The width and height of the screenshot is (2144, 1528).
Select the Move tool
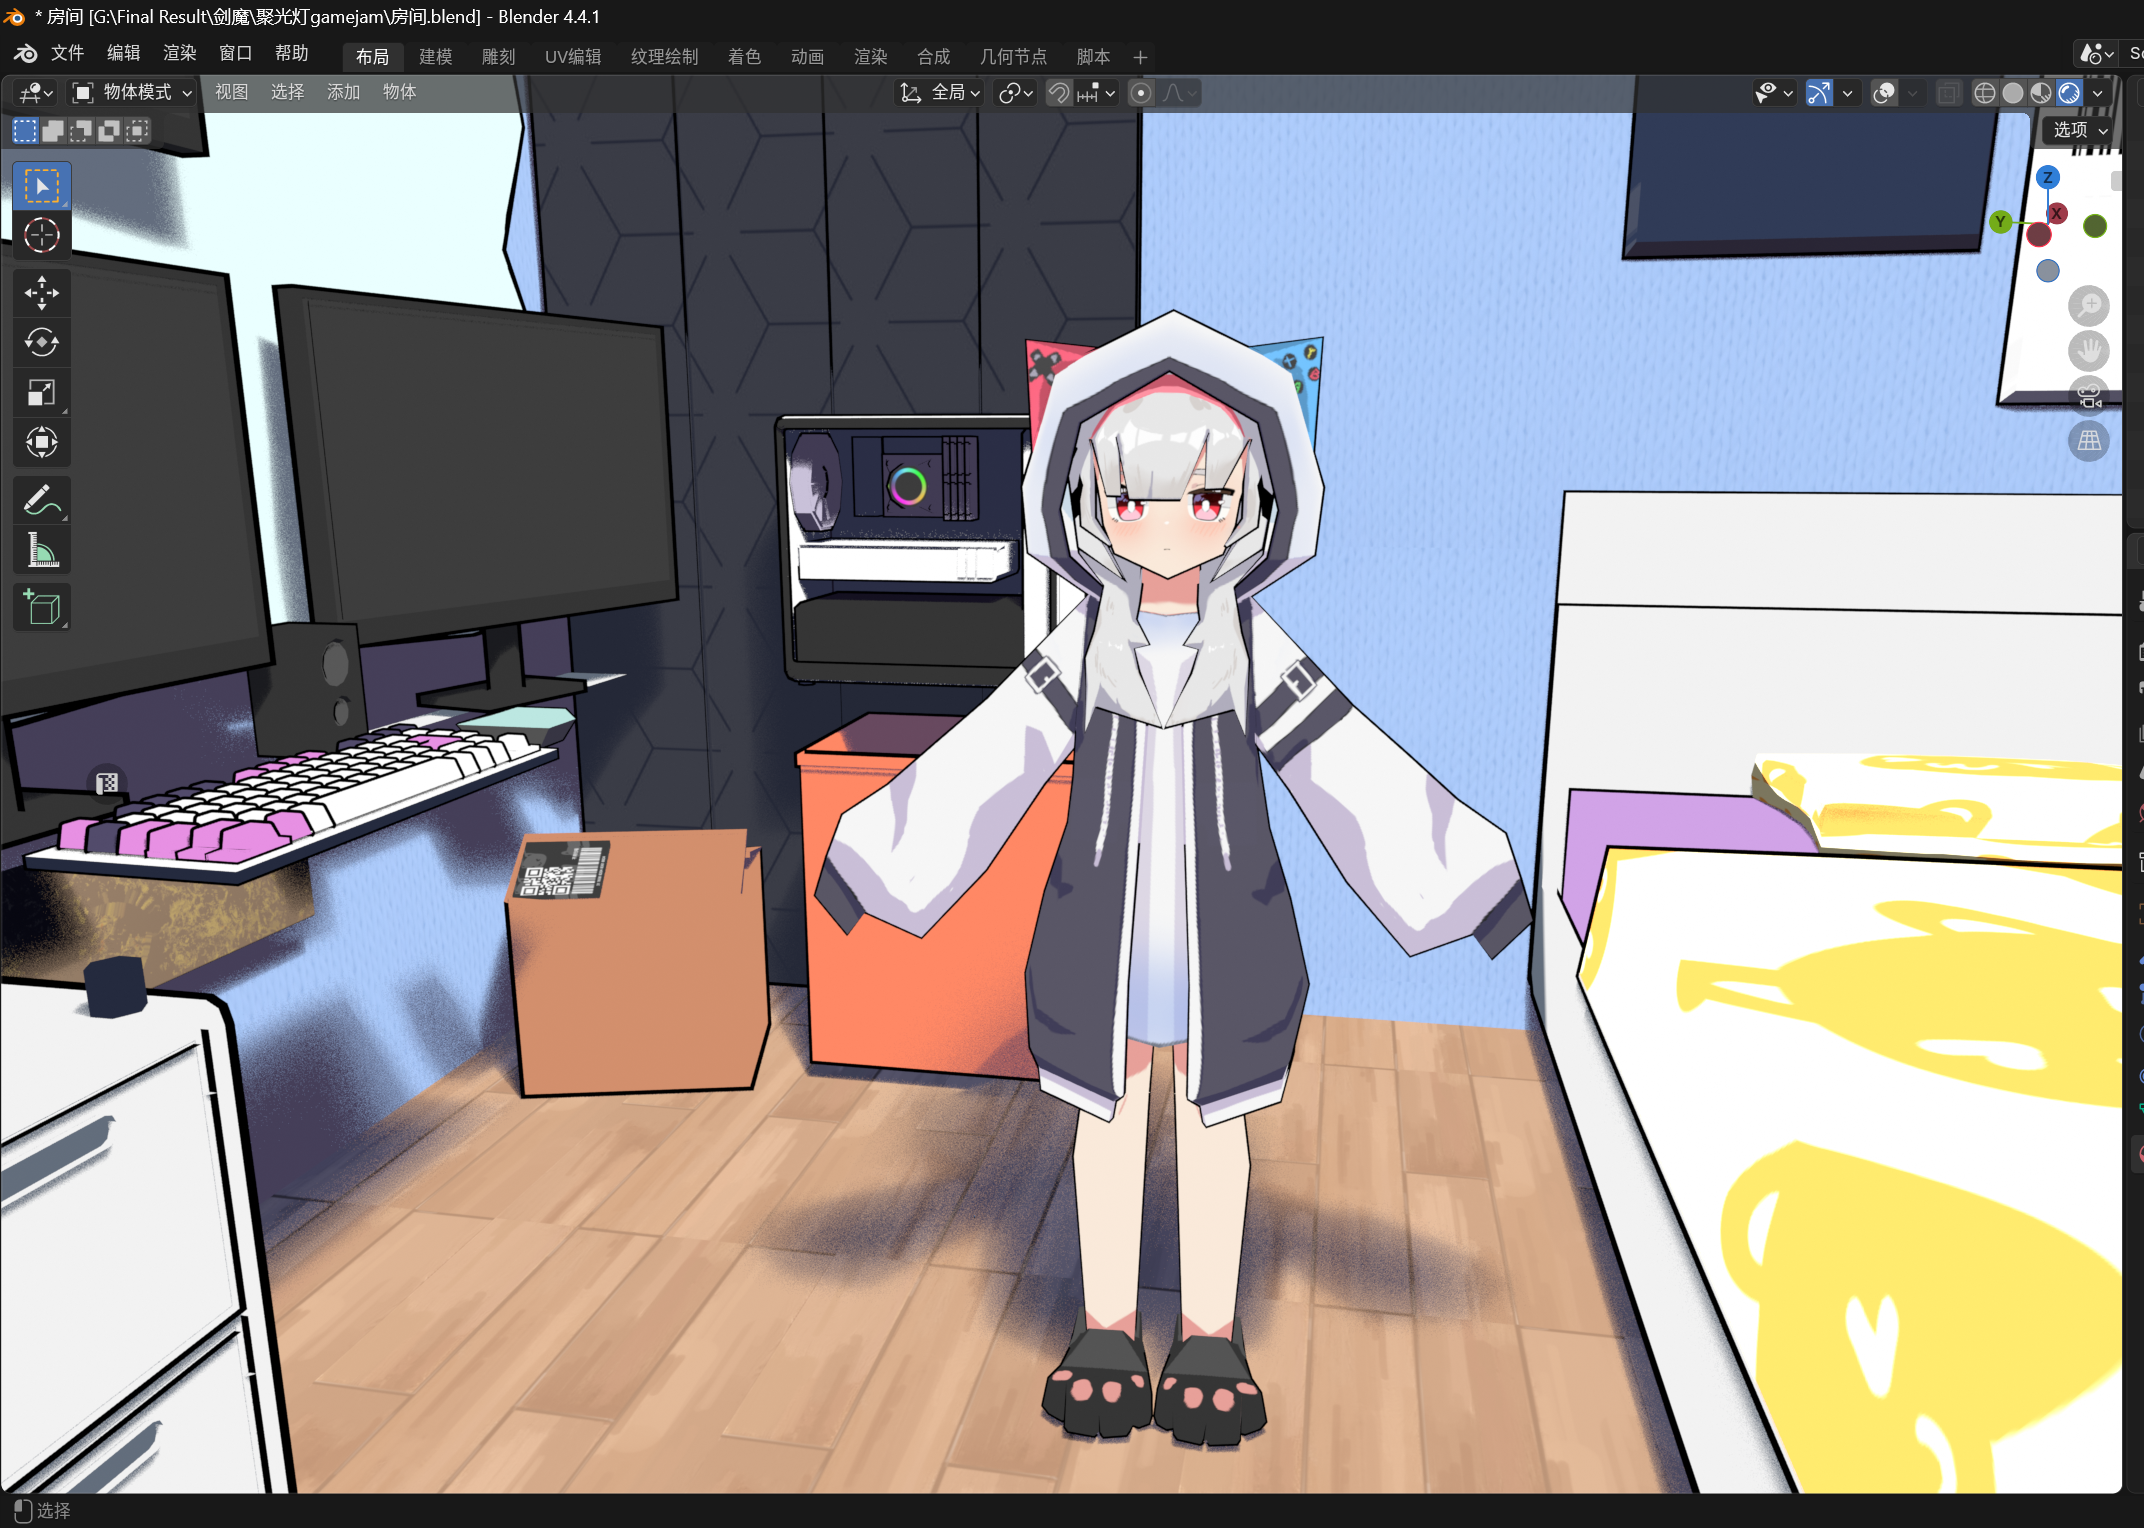click(41, 293)
